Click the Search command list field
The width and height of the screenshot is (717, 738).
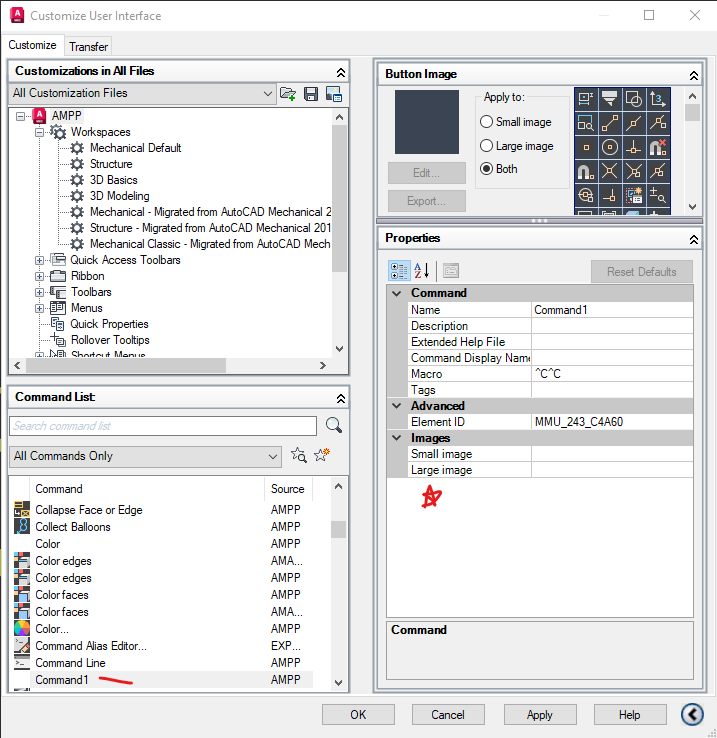[x=163, y=426]
